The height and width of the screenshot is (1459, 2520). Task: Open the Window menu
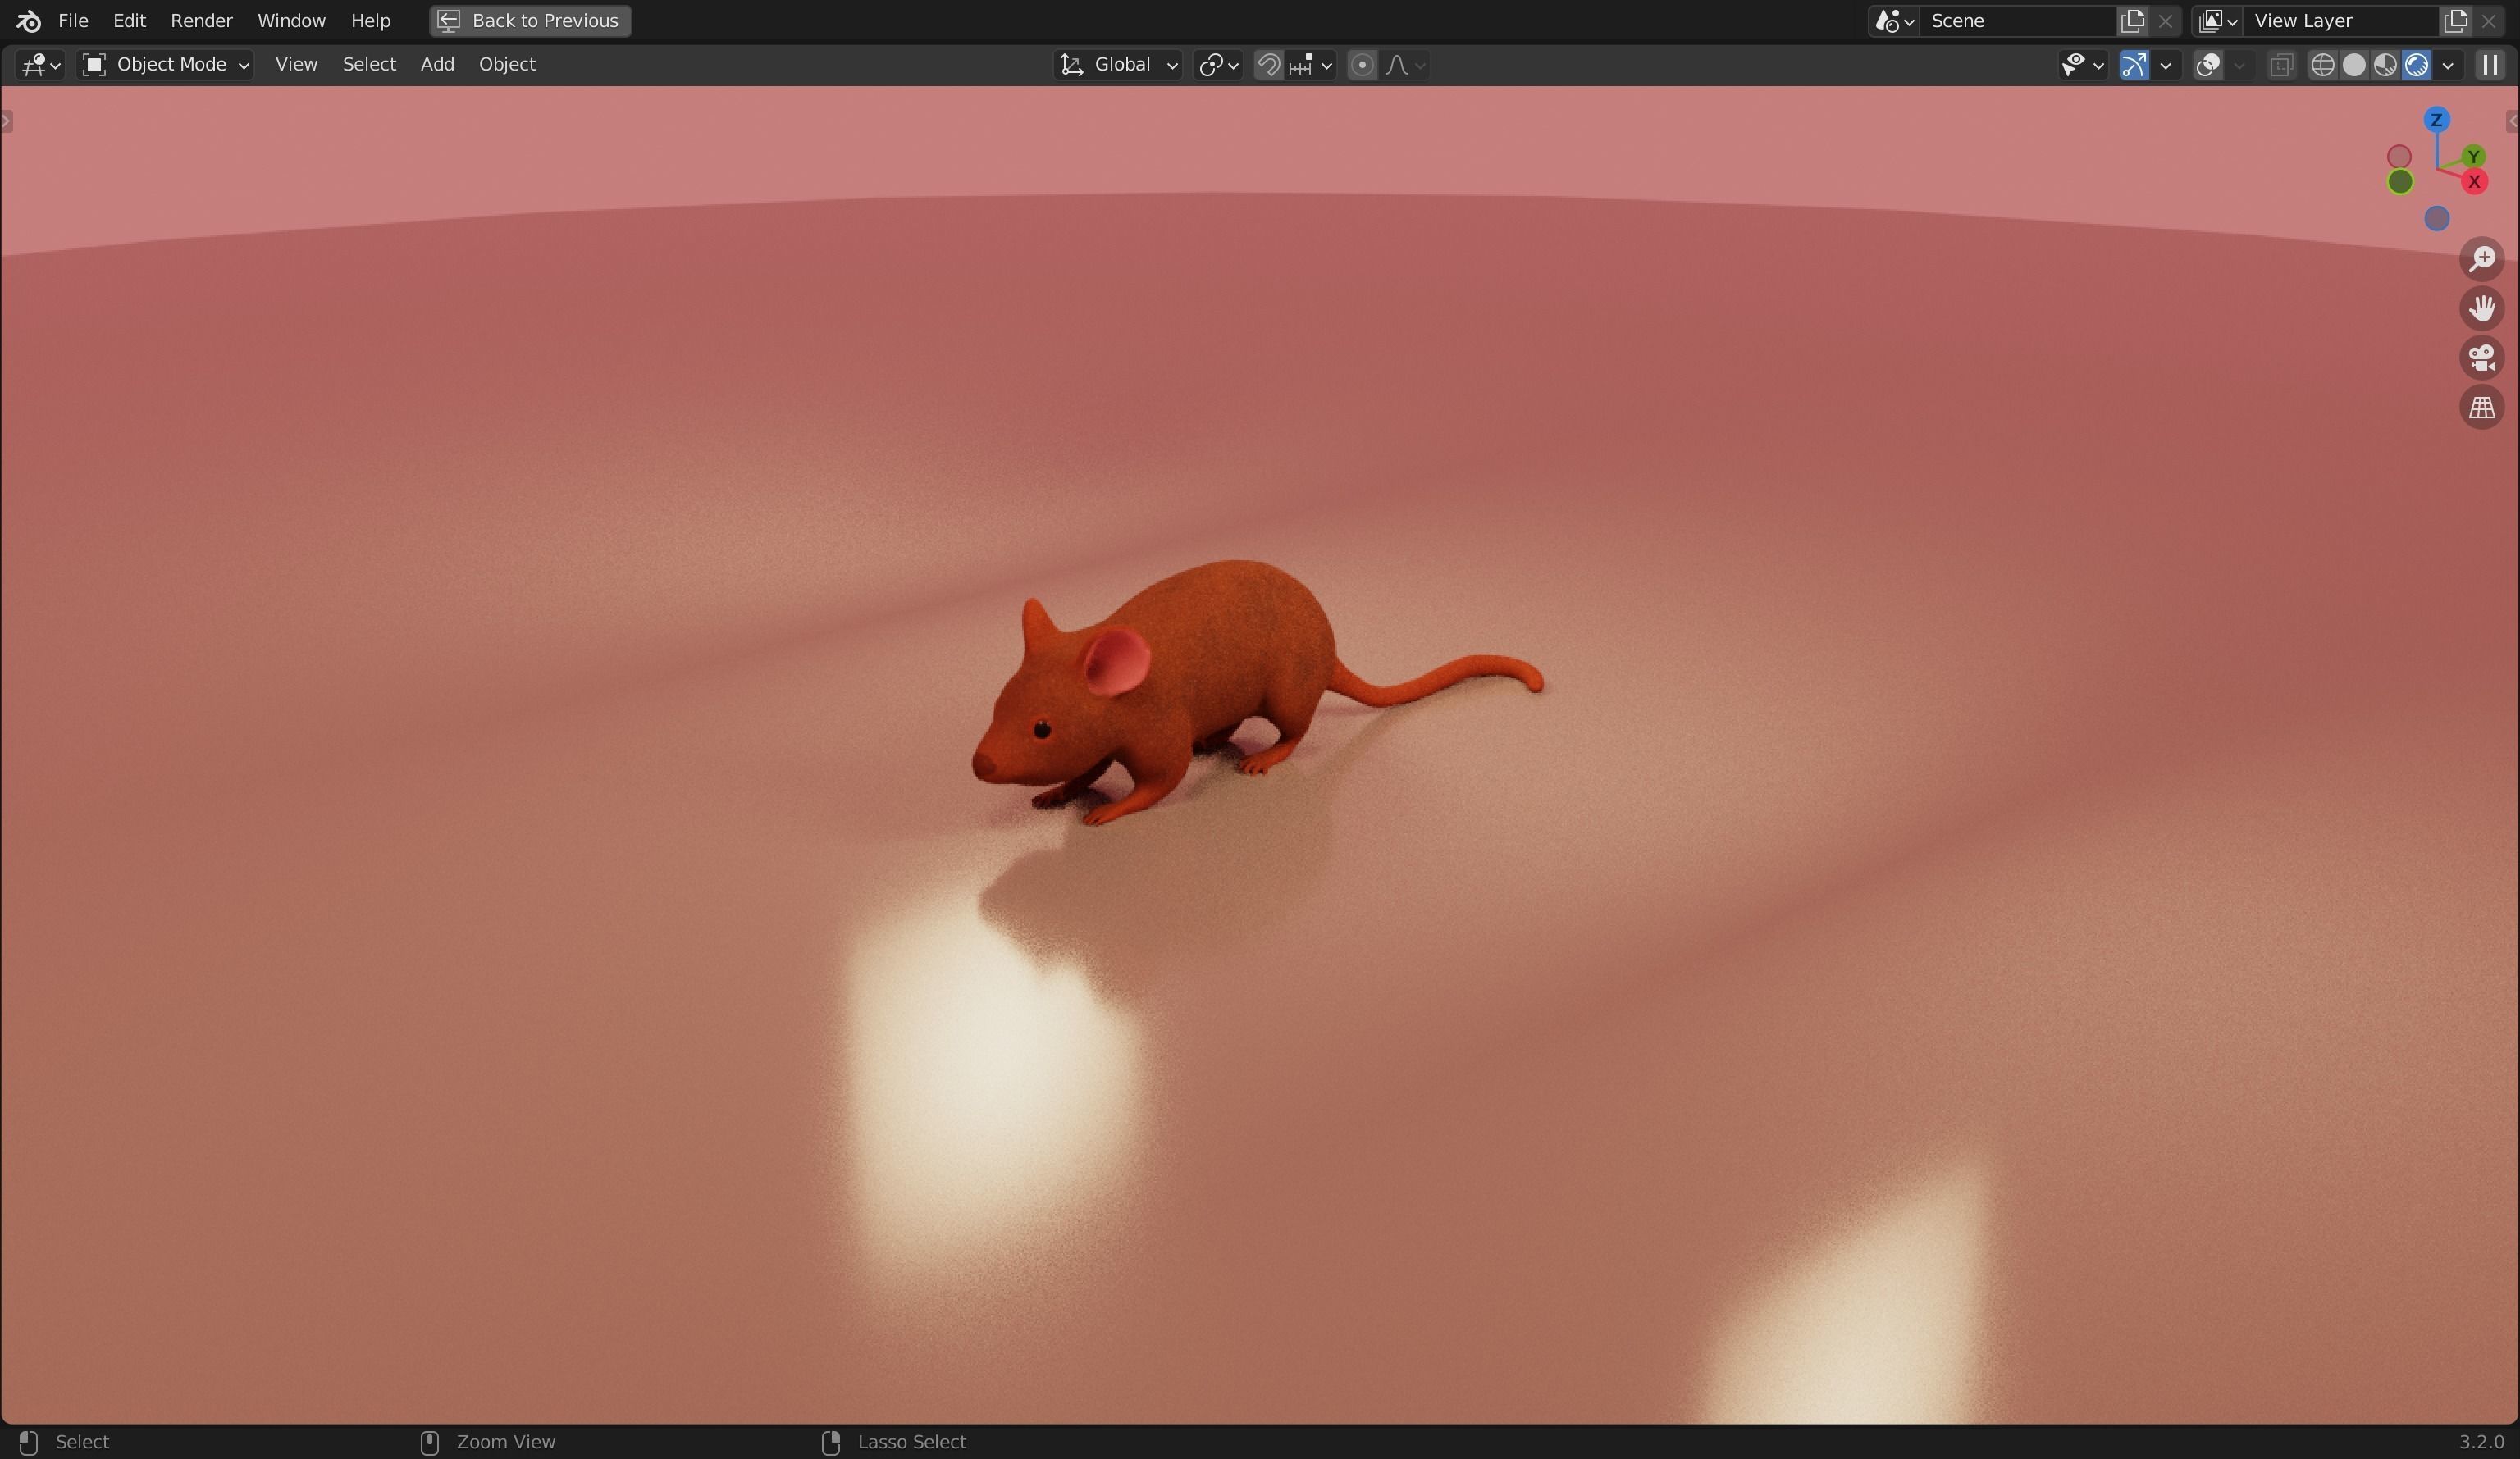(x=291, y=20)
